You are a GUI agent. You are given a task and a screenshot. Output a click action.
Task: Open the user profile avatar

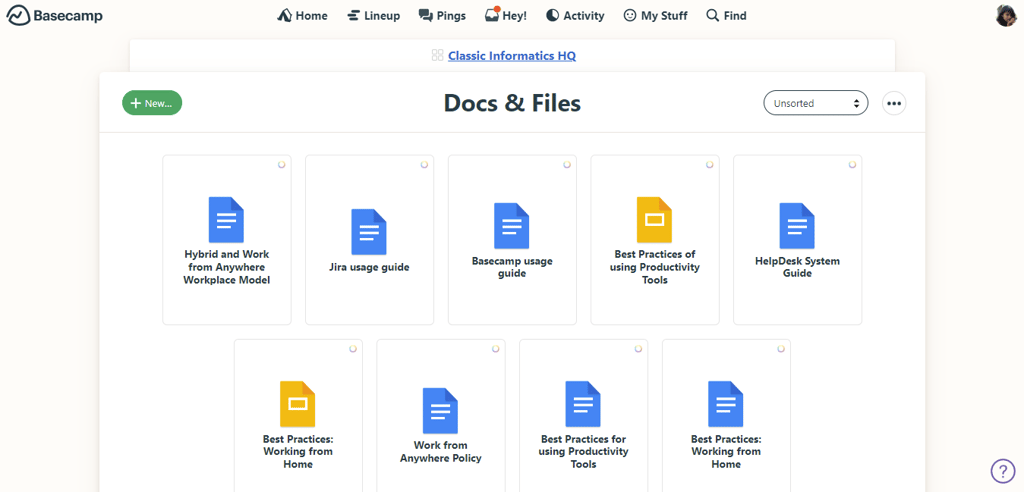(x=1005, y=16)
